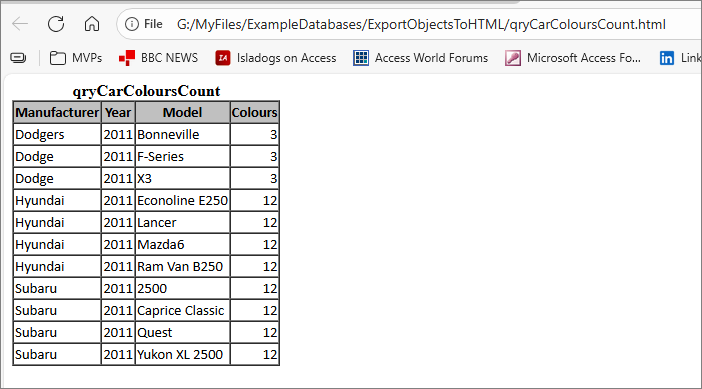Viewport: 702px width, 389px height.
Task: Click the browser Back arrow
Action: pyautogui.click(x=20, y=24)
